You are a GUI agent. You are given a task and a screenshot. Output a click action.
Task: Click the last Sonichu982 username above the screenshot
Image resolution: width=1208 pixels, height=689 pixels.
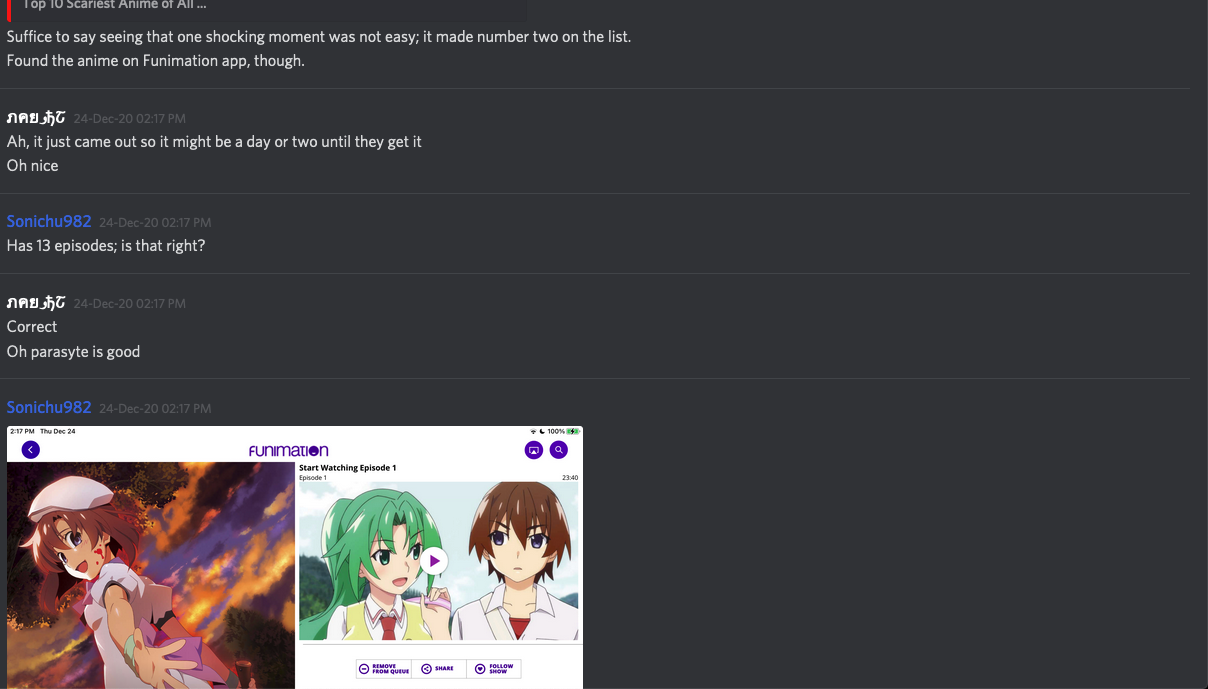49,407
